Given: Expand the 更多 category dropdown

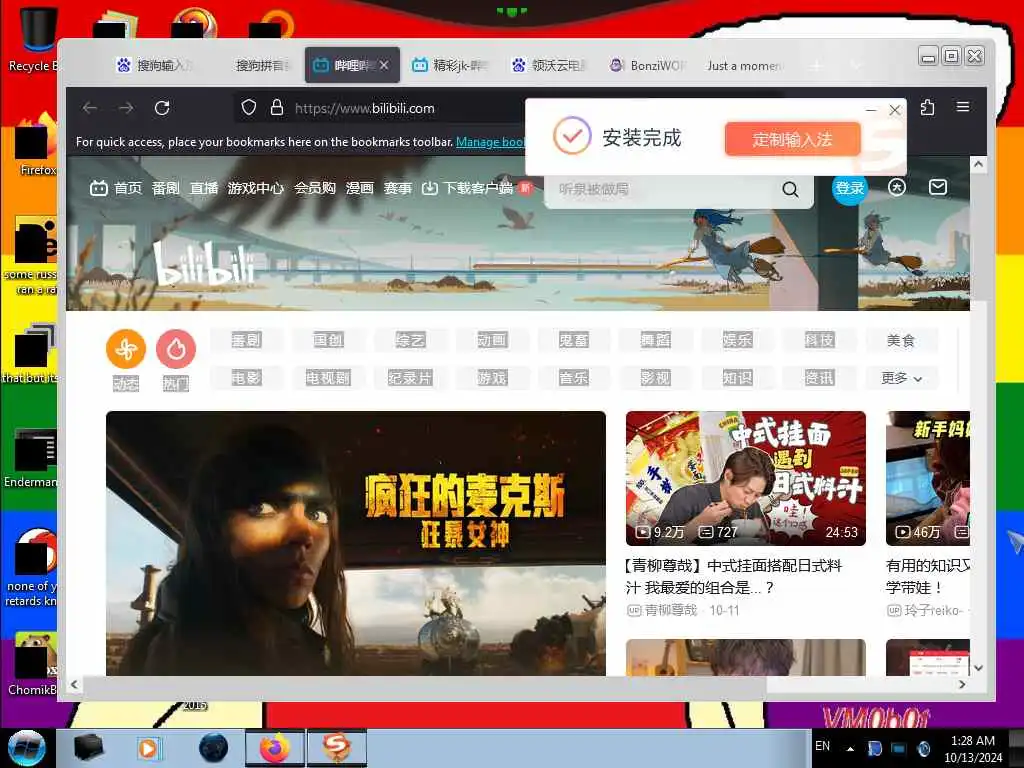Looking at the screenshot, I should pyautogui.click(x=901, y=378).
